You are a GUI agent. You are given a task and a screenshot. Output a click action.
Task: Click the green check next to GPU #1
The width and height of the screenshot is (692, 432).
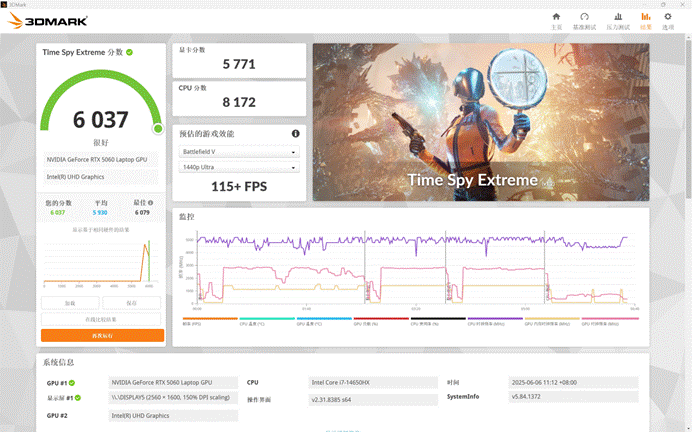[72, 383]
